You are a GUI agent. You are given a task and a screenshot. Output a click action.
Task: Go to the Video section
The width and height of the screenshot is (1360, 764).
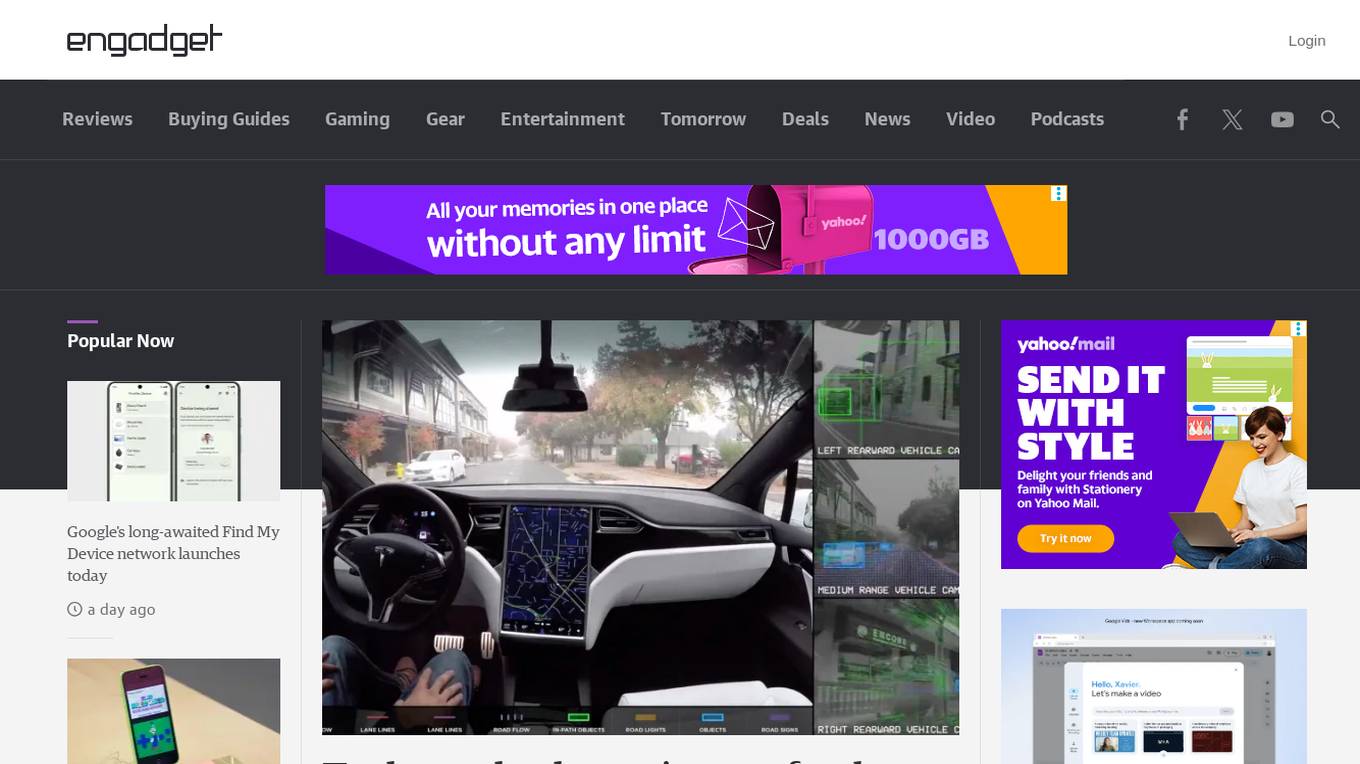pyautogui.click(x=970, y=119)
